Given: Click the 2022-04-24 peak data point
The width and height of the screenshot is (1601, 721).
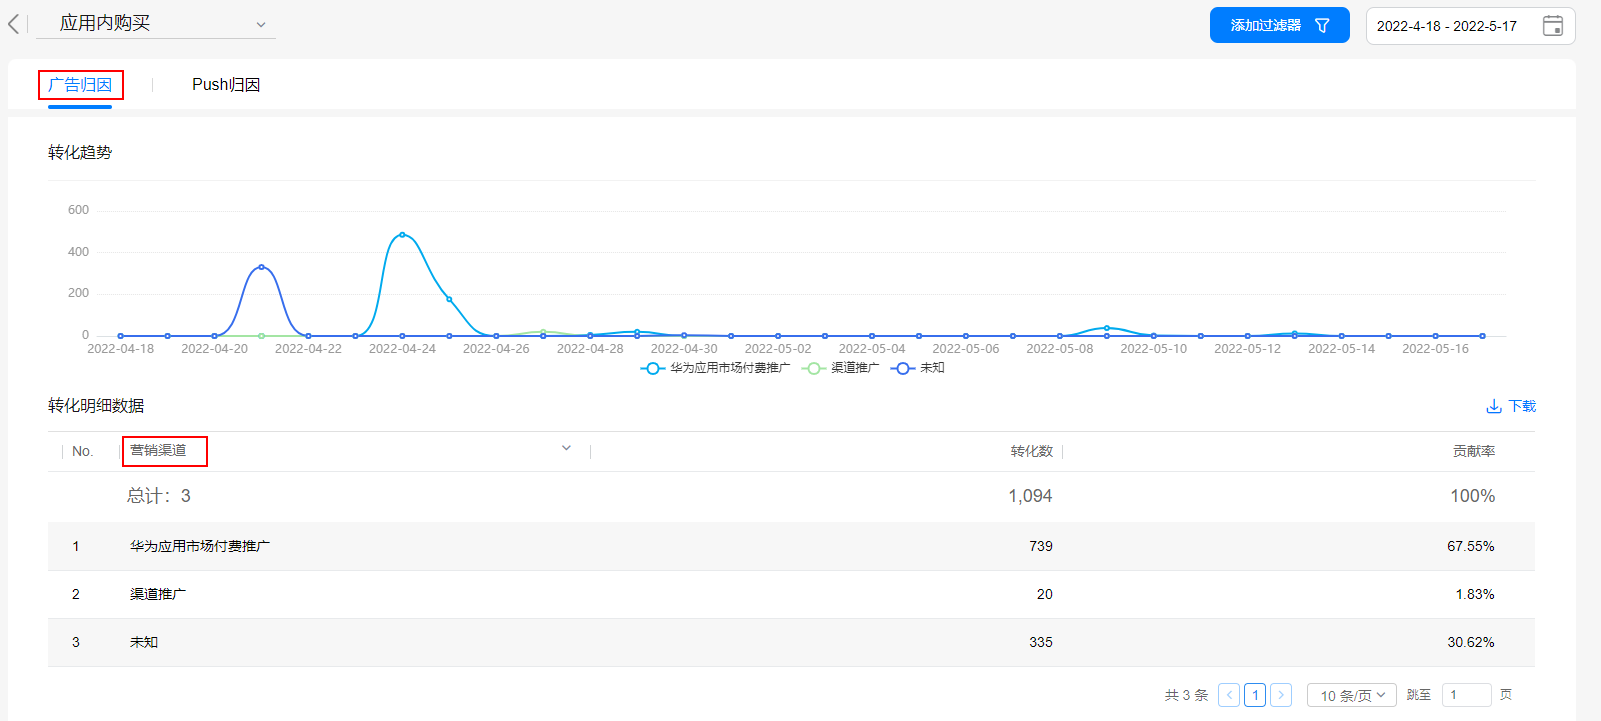Looking at the screenshot, I should pyautogui.click(x=402, y=235).
